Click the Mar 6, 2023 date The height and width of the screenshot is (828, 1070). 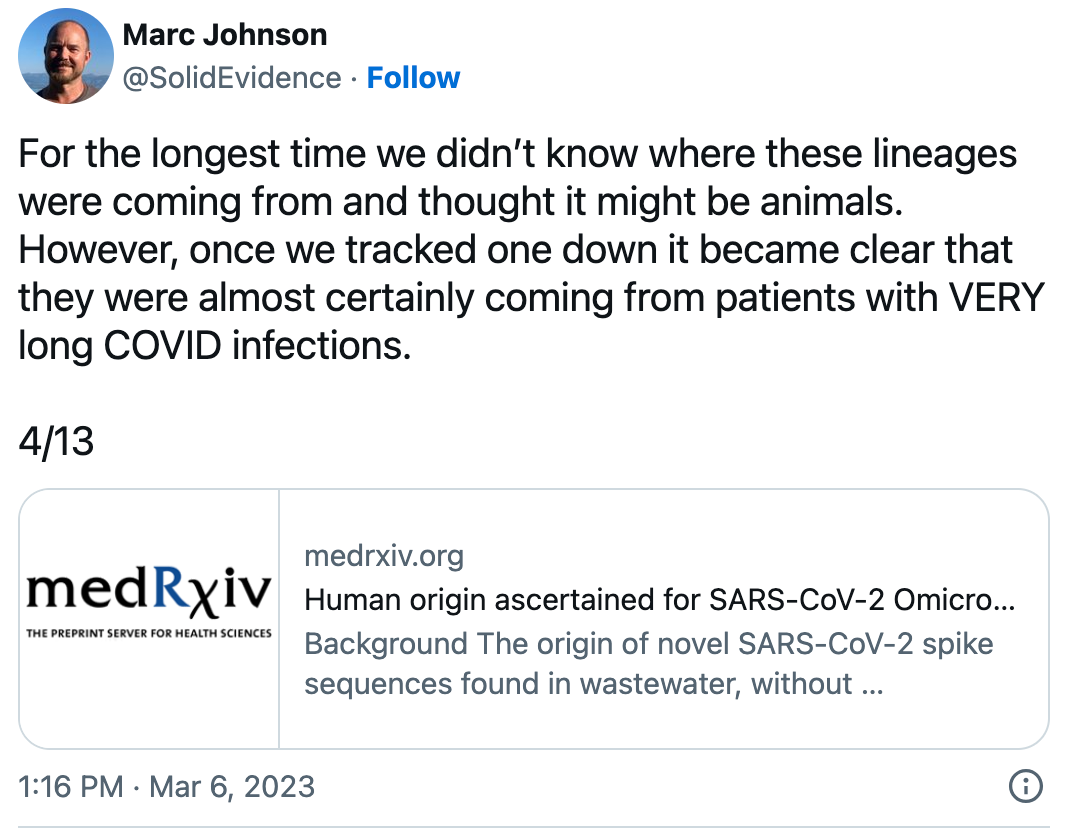(232, 786)
